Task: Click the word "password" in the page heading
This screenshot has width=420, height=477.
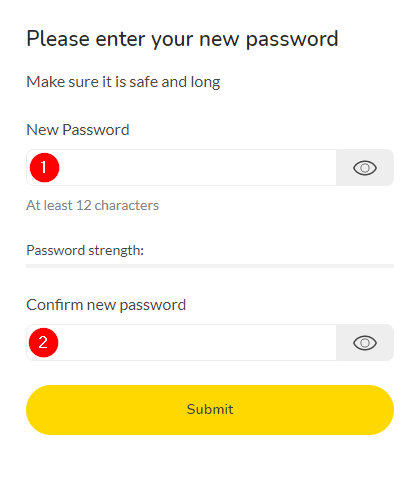Action: coord(292,41)
